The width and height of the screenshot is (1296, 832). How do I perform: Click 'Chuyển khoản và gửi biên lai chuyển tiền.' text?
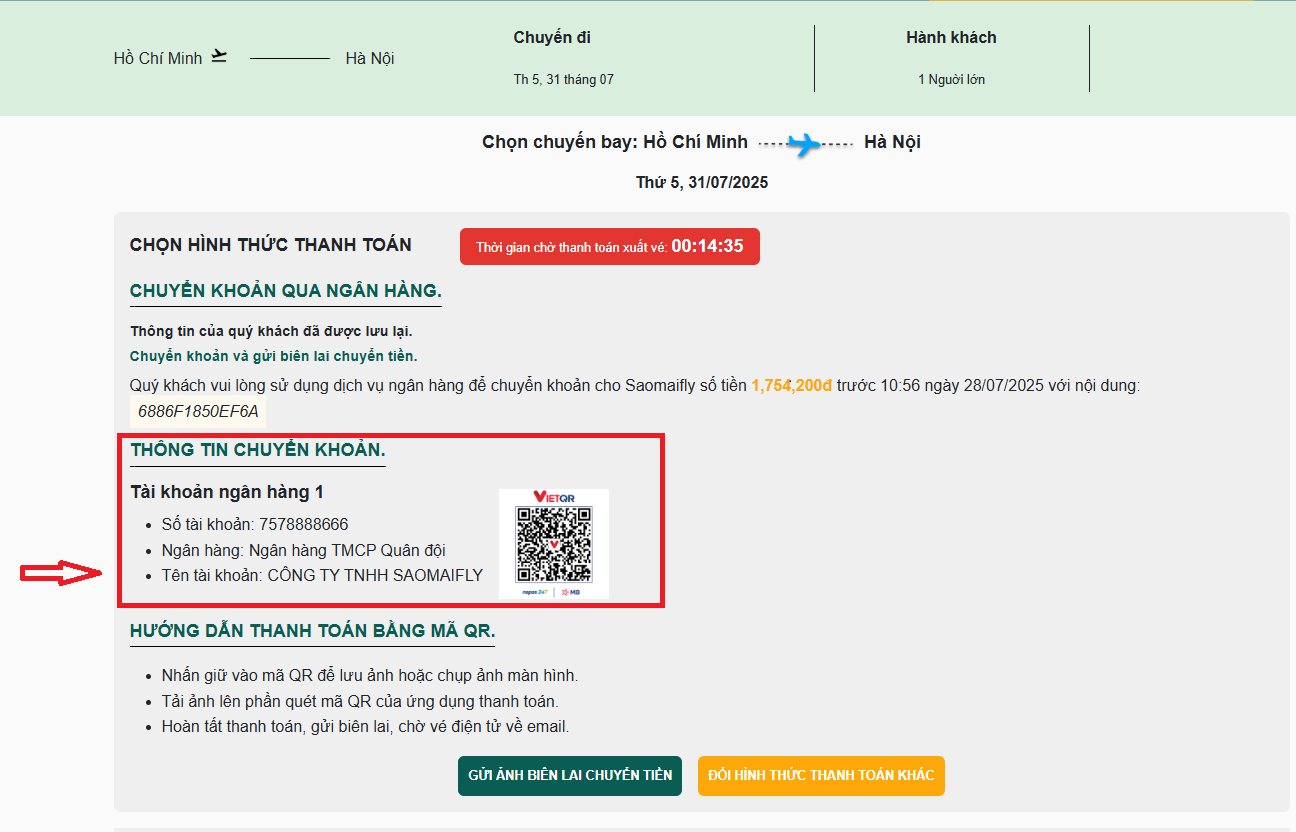coord(274,356)
